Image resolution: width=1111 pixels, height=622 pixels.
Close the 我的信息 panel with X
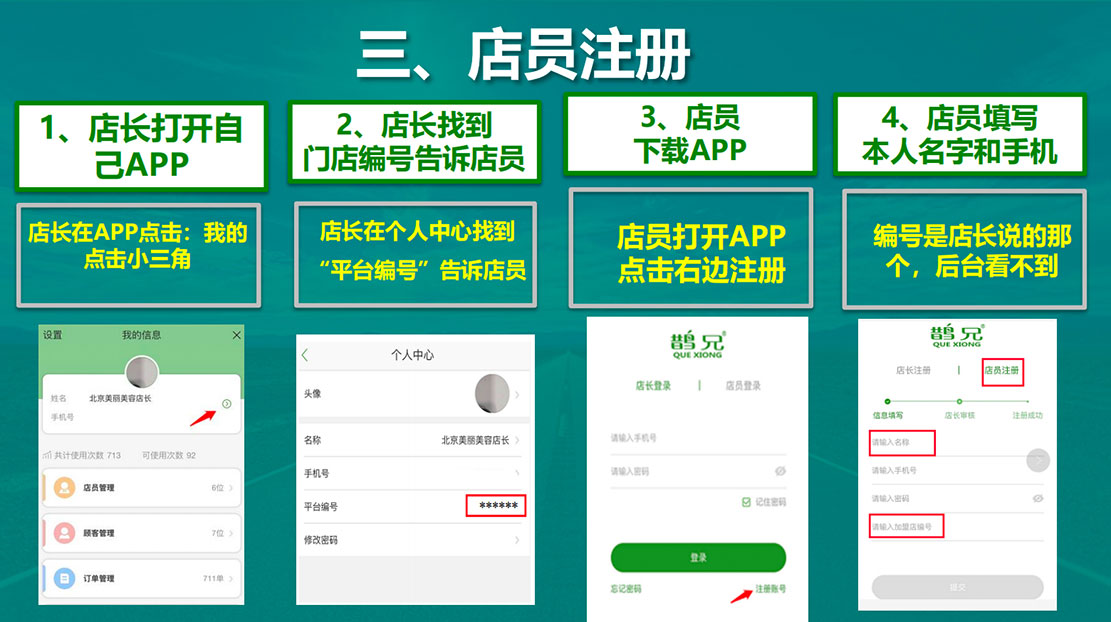[x=237, y=335]
